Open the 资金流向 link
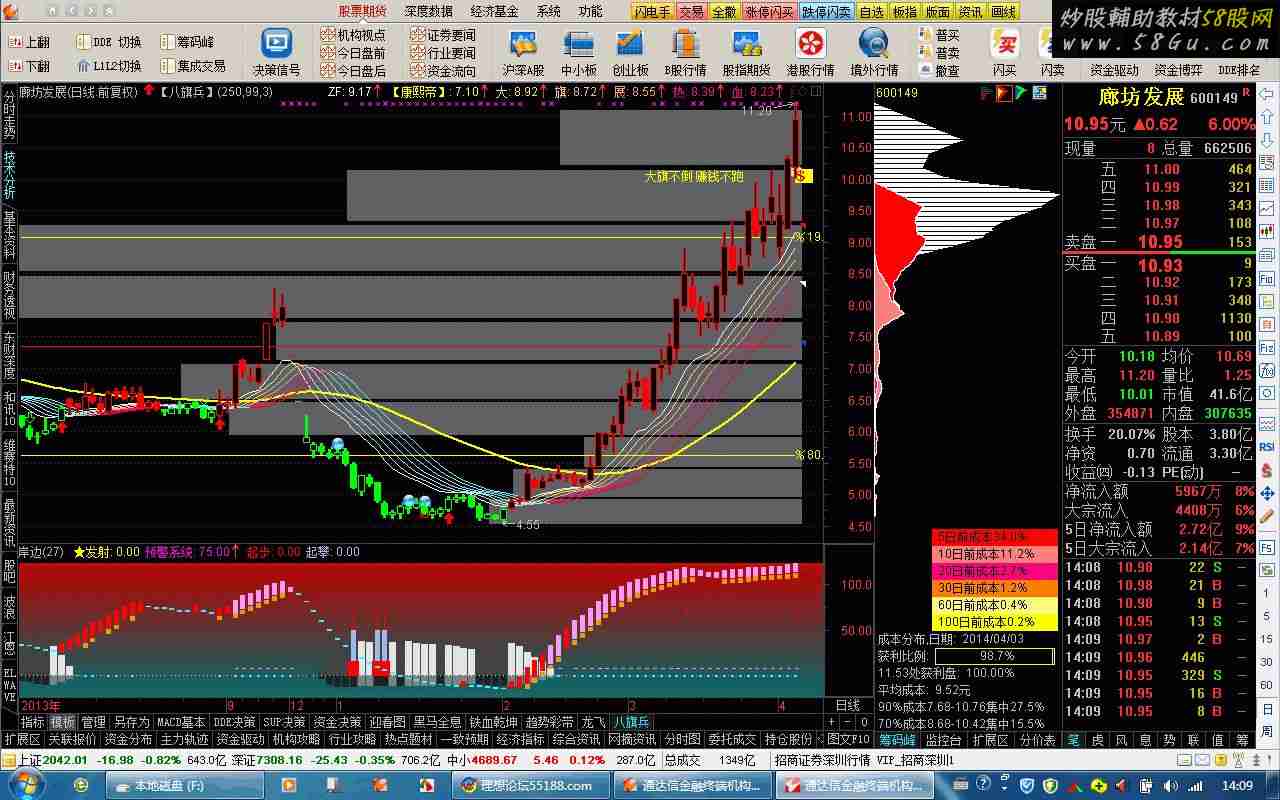1280x800 pixels. (x=444, y=71)
